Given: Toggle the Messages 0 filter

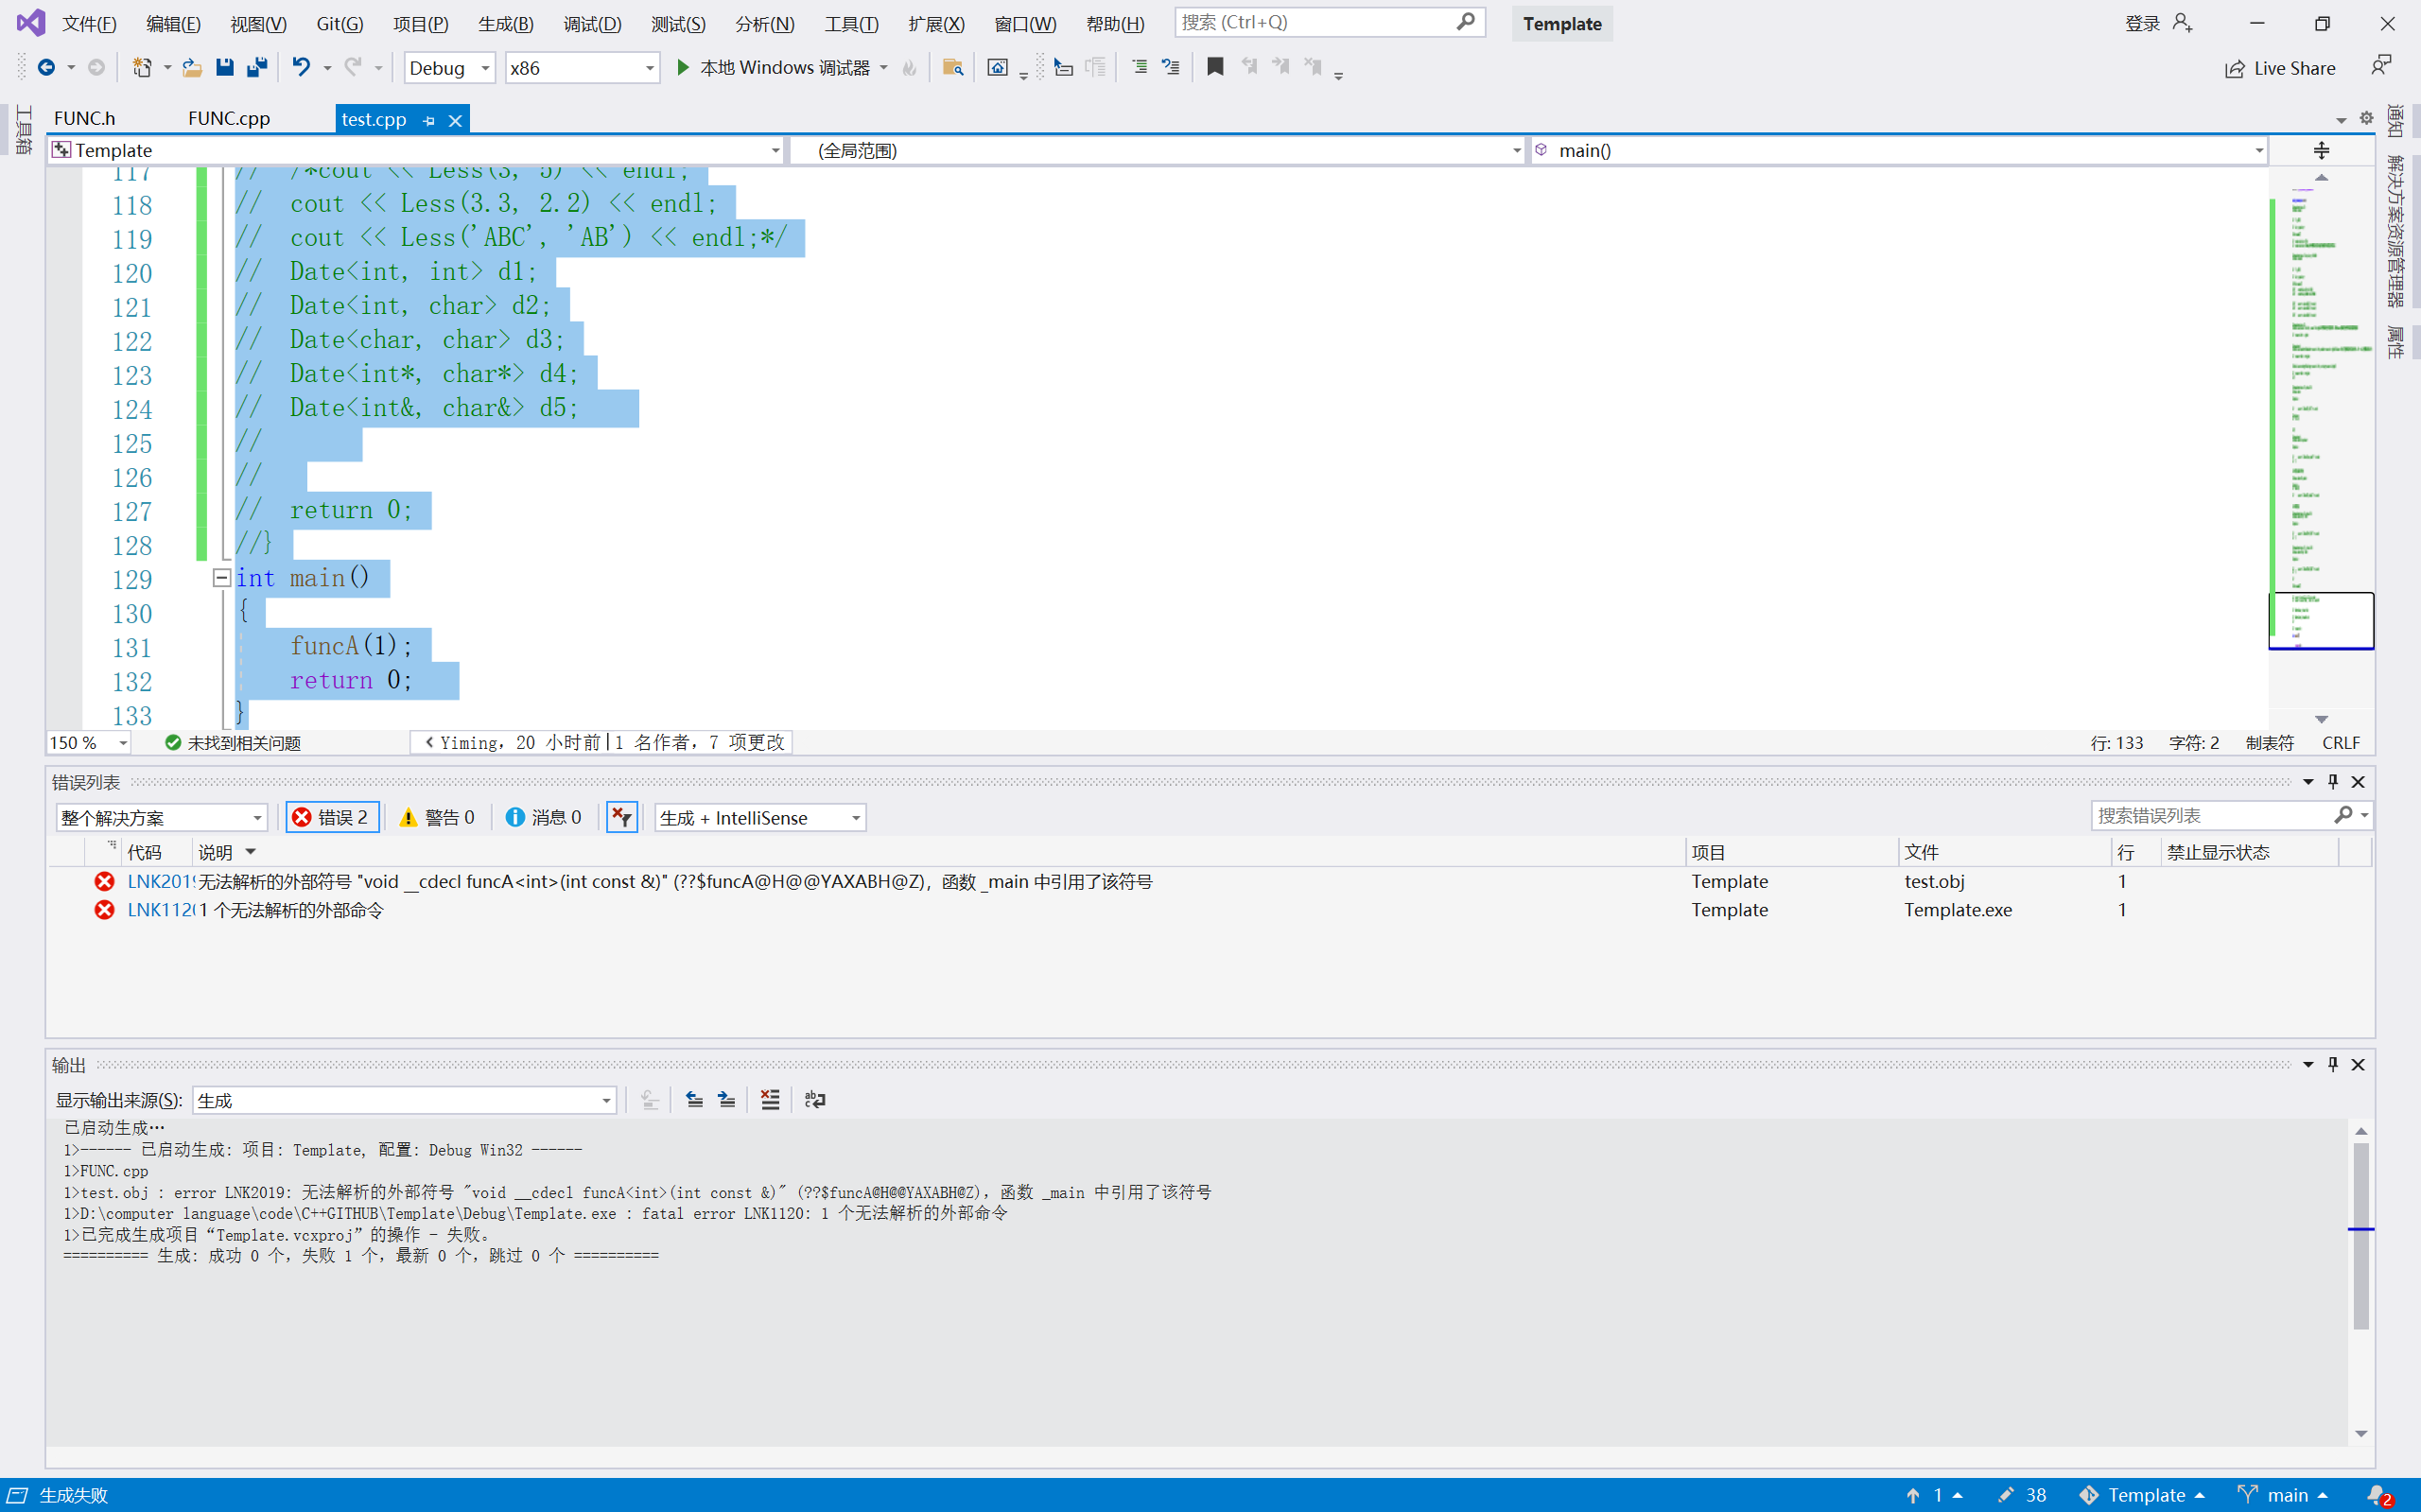Looking at the screenshot, I should (544, 817).
